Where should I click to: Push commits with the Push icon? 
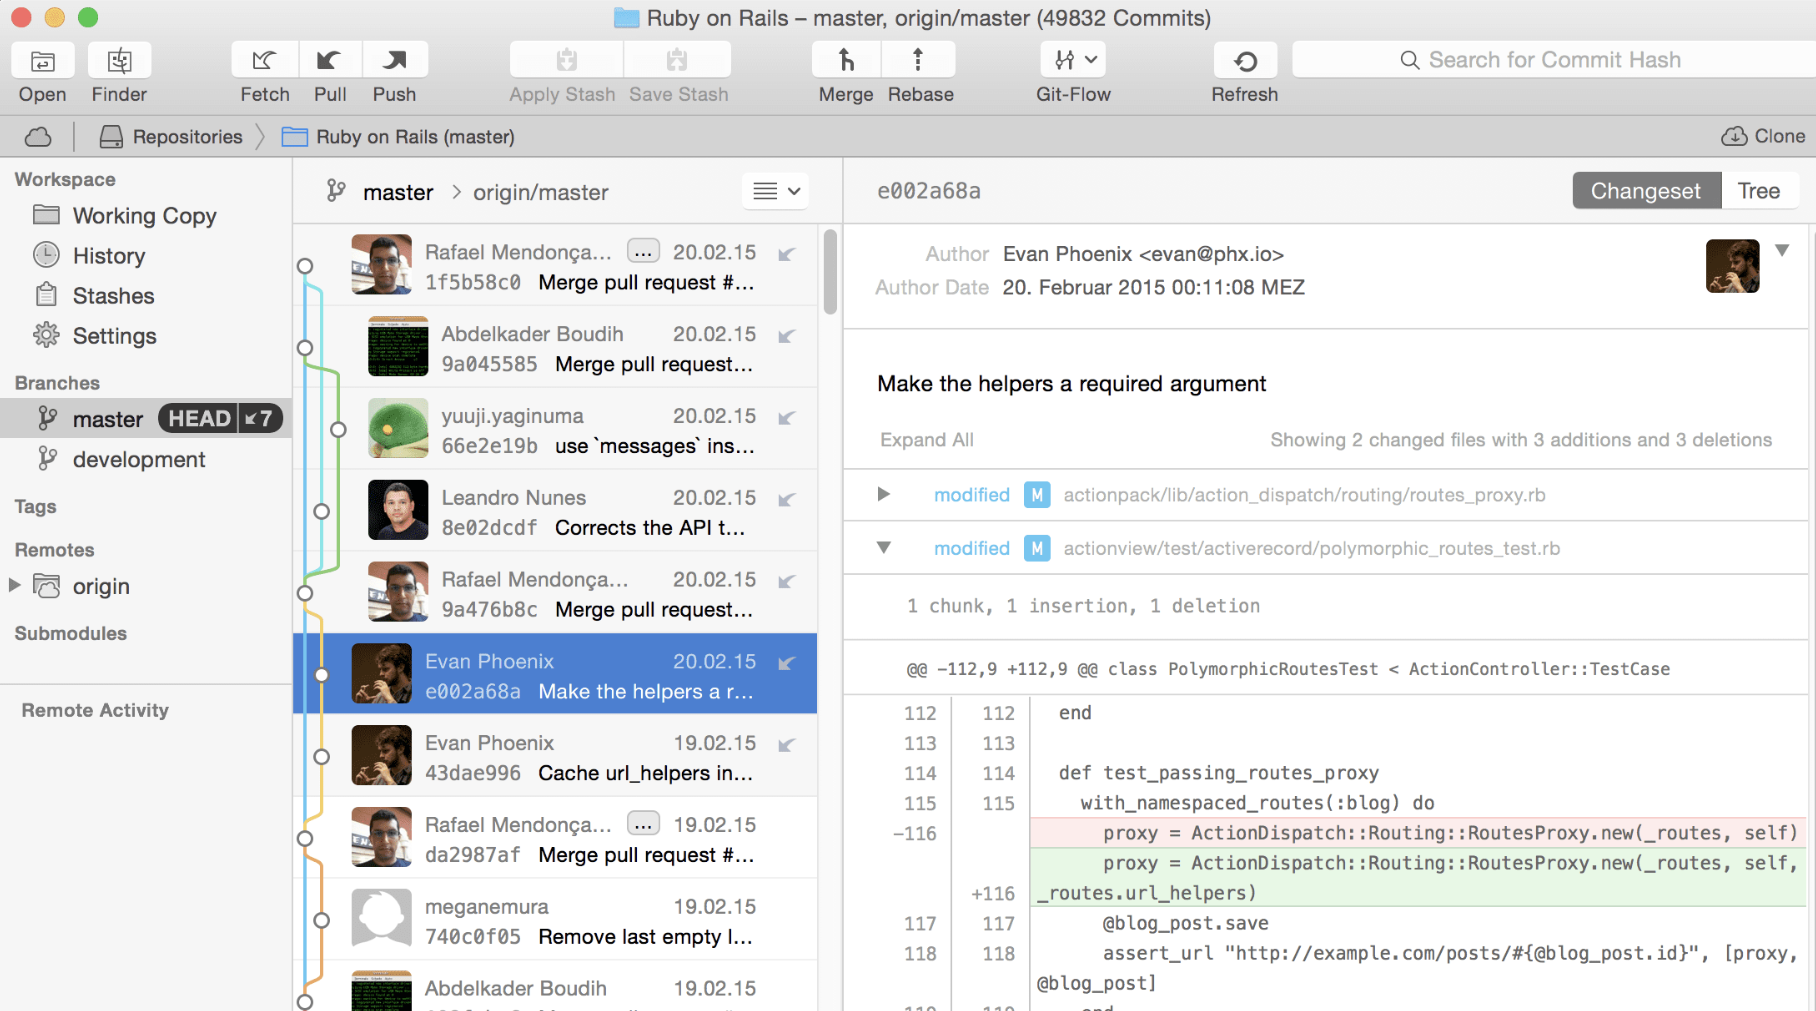click(395, 61)
